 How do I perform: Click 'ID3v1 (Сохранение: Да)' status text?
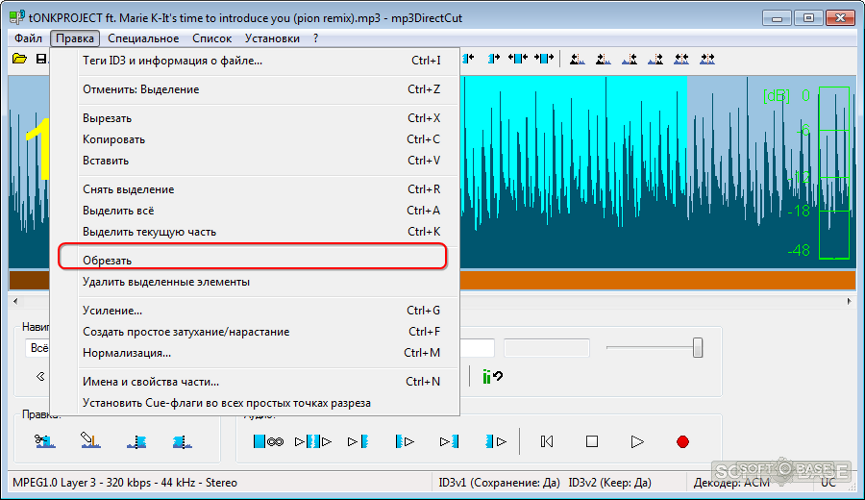499,483
